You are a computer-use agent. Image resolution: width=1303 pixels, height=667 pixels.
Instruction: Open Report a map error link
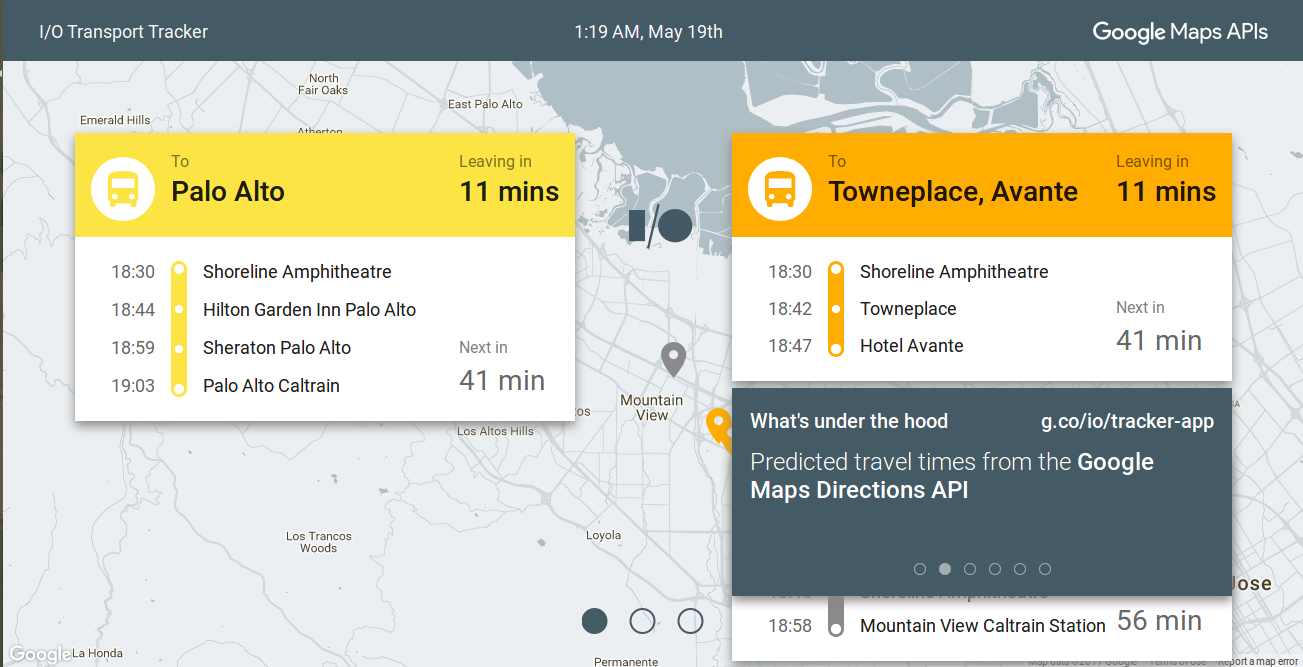(x=1259, y=662)
